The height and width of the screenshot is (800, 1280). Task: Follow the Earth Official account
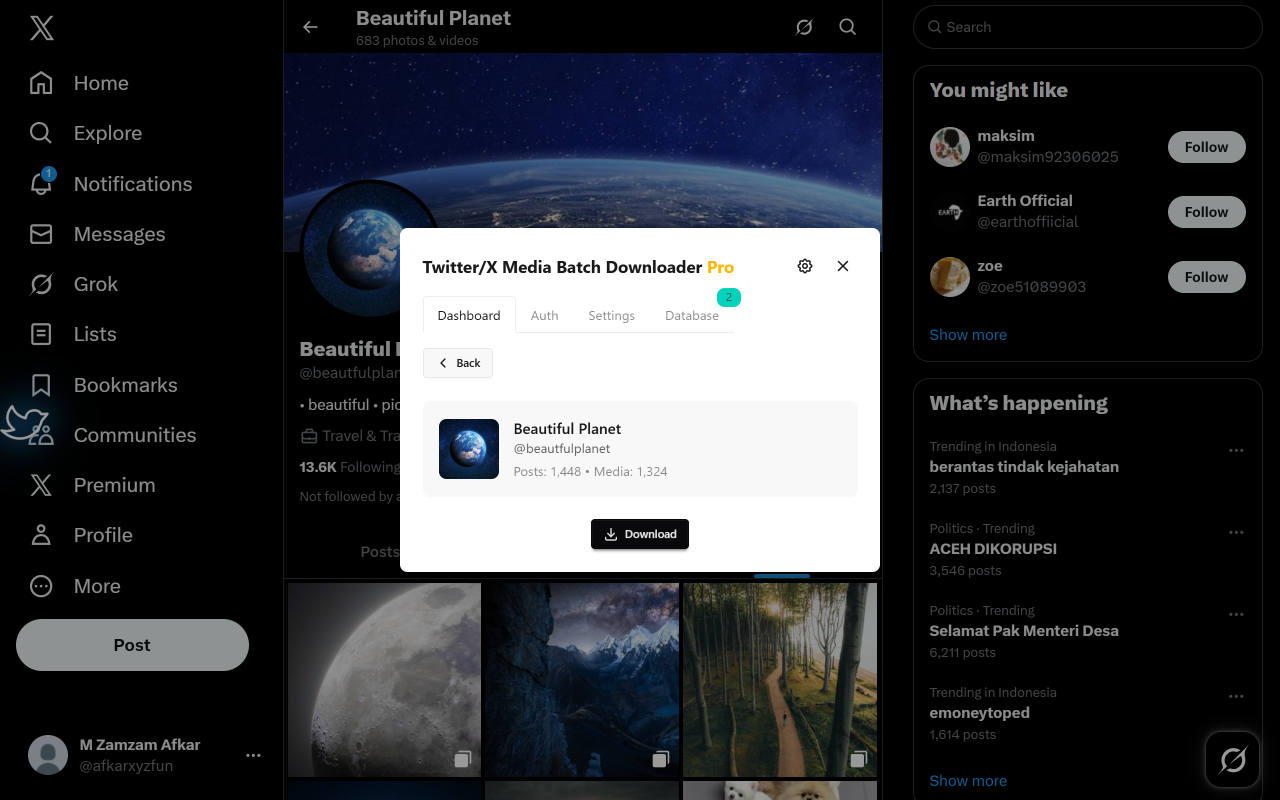pyautogui.click(x=1206, y=212)
